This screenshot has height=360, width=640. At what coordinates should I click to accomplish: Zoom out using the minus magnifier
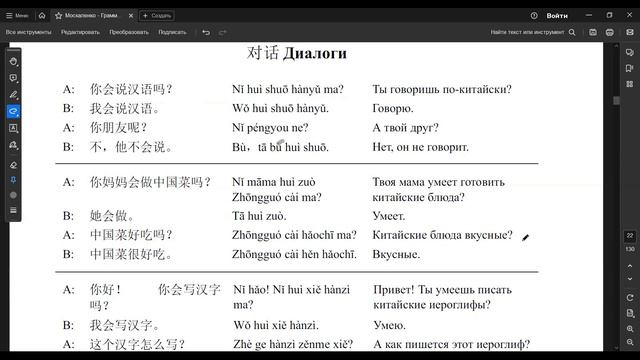630,342
